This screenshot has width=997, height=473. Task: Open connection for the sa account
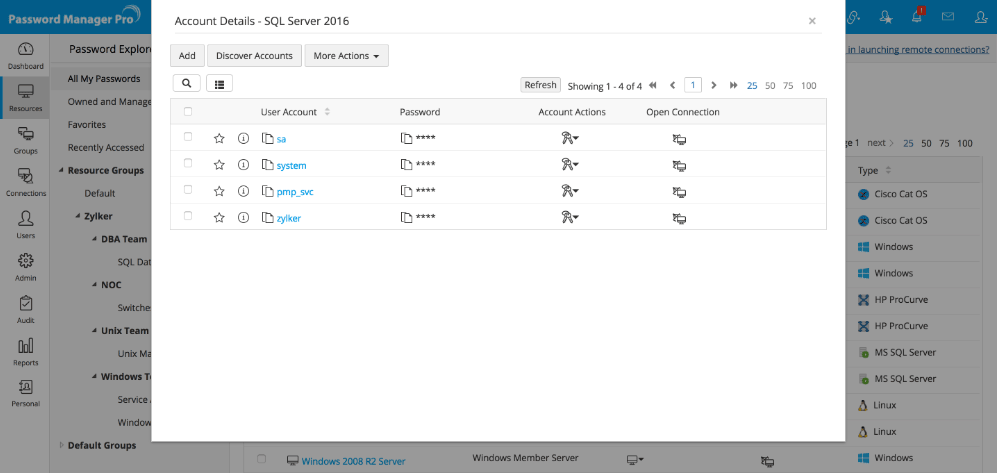coord(679,139)
